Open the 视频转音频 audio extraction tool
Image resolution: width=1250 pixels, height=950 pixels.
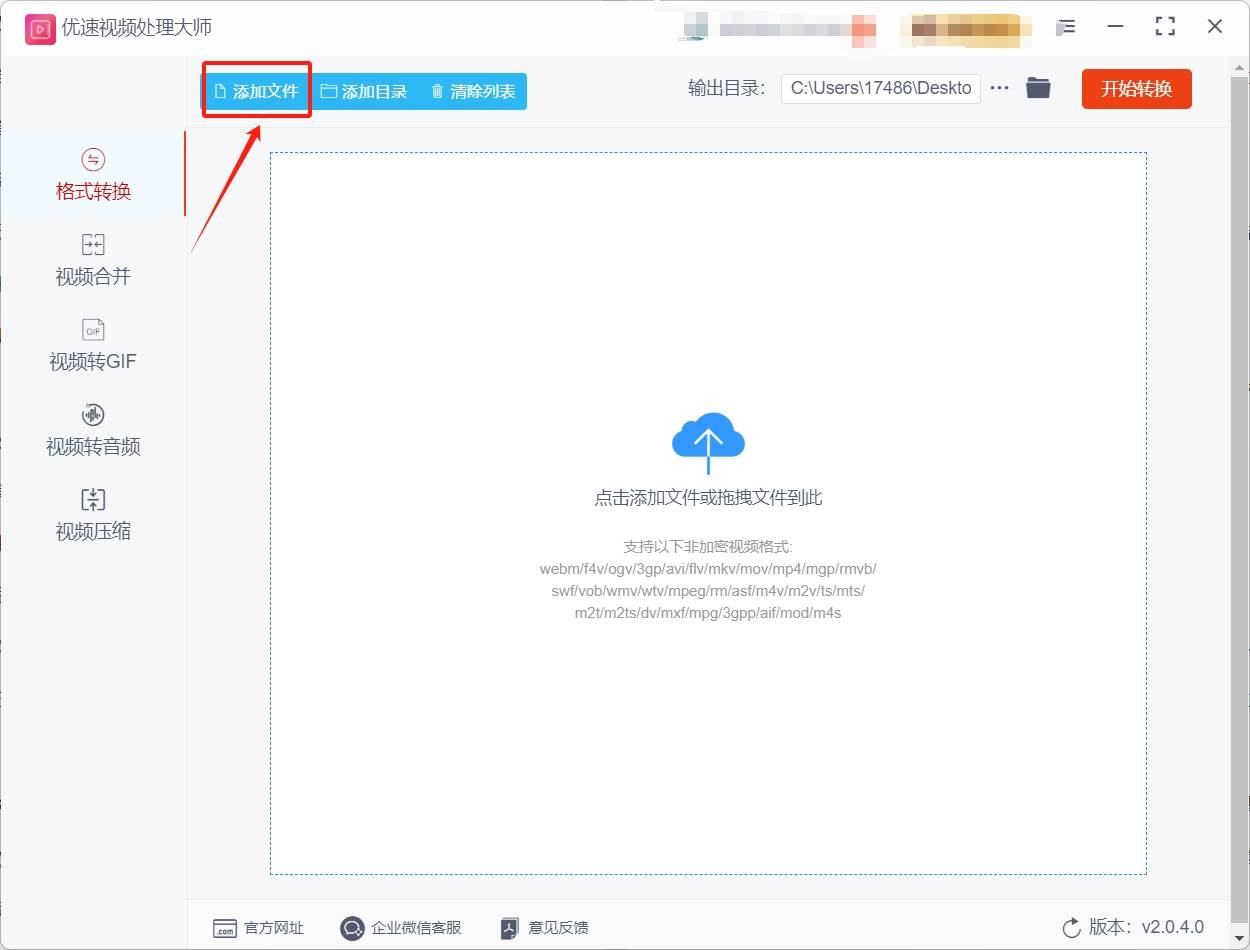coord(92,430)
